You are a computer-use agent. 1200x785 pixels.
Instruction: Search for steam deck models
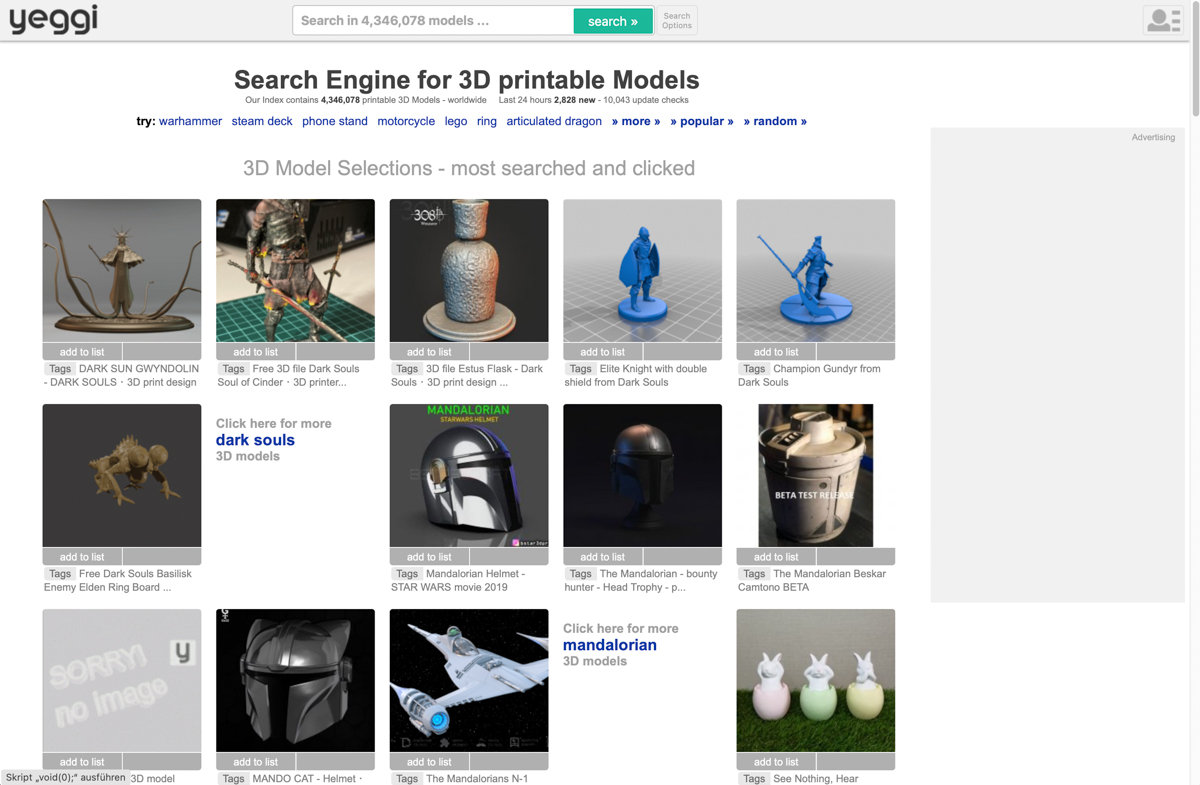[x=262, y=121]
